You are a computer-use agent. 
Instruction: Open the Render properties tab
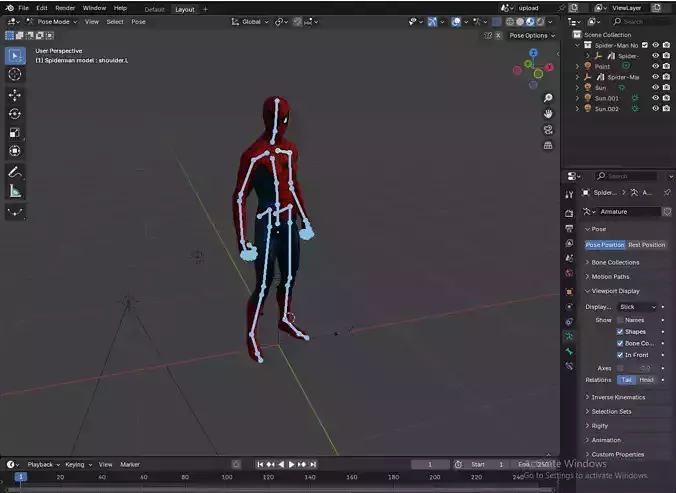point(569,213)
